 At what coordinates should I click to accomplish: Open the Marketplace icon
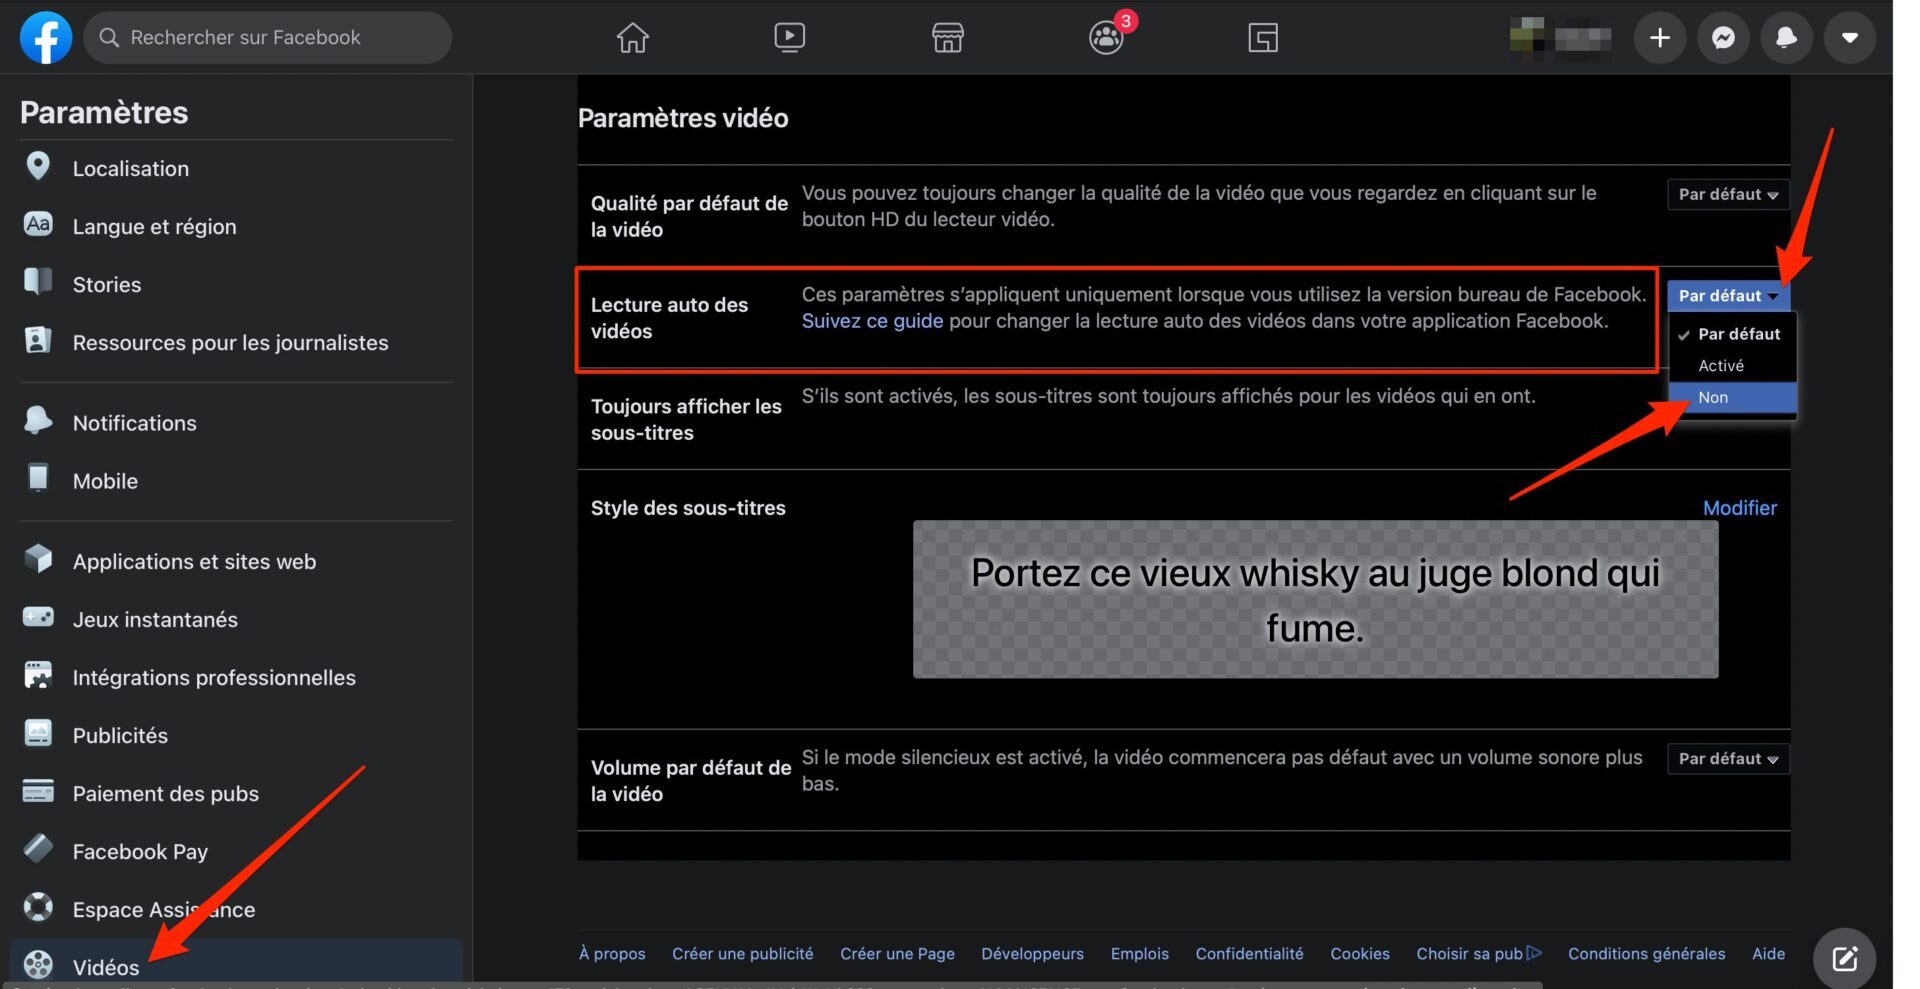(947, 38)
